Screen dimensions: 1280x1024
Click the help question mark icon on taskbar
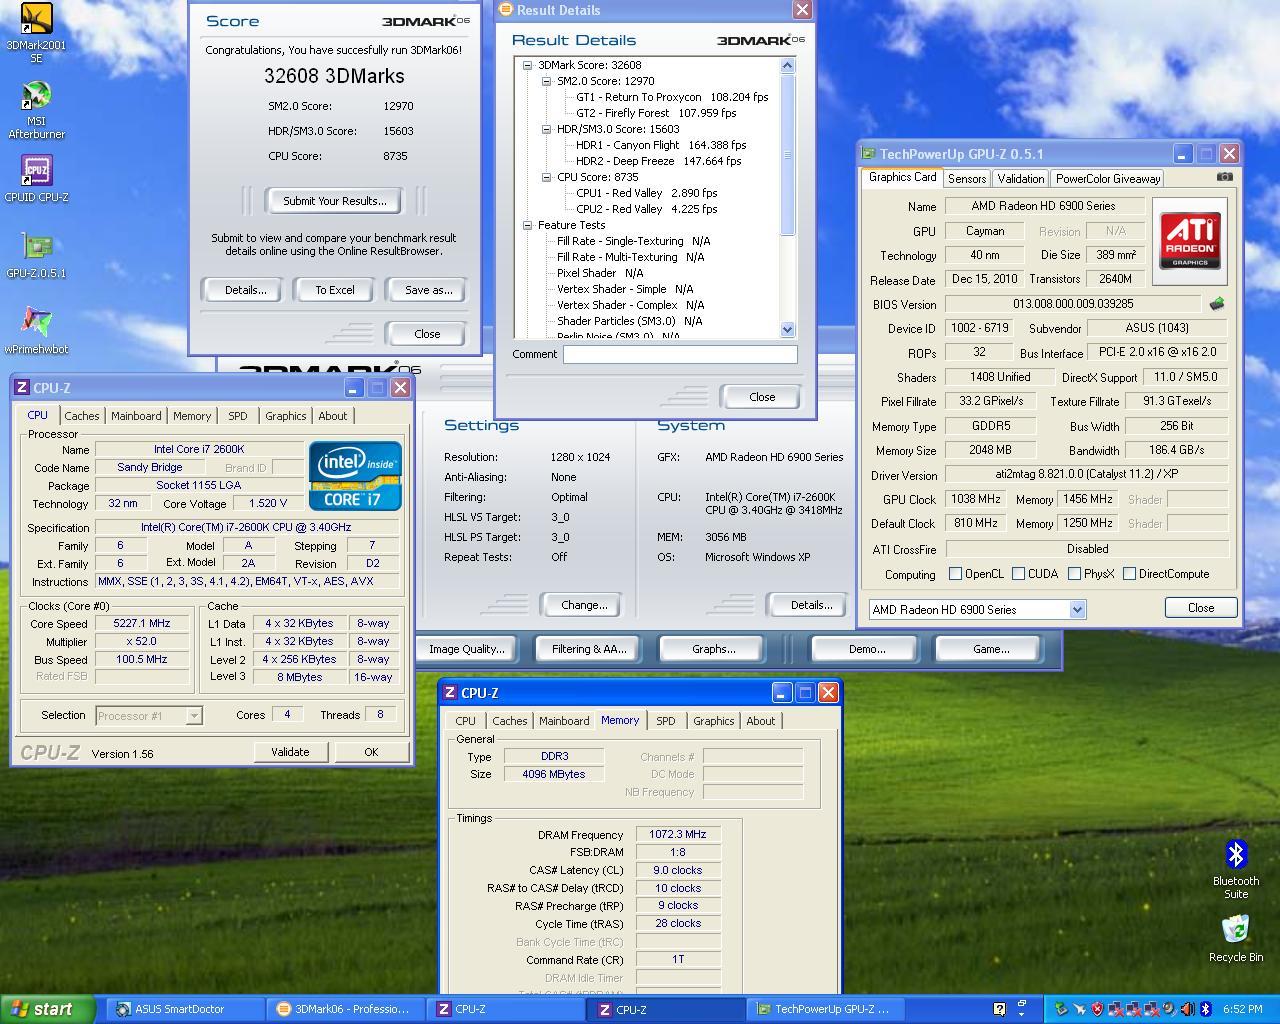pos(999,1009)
